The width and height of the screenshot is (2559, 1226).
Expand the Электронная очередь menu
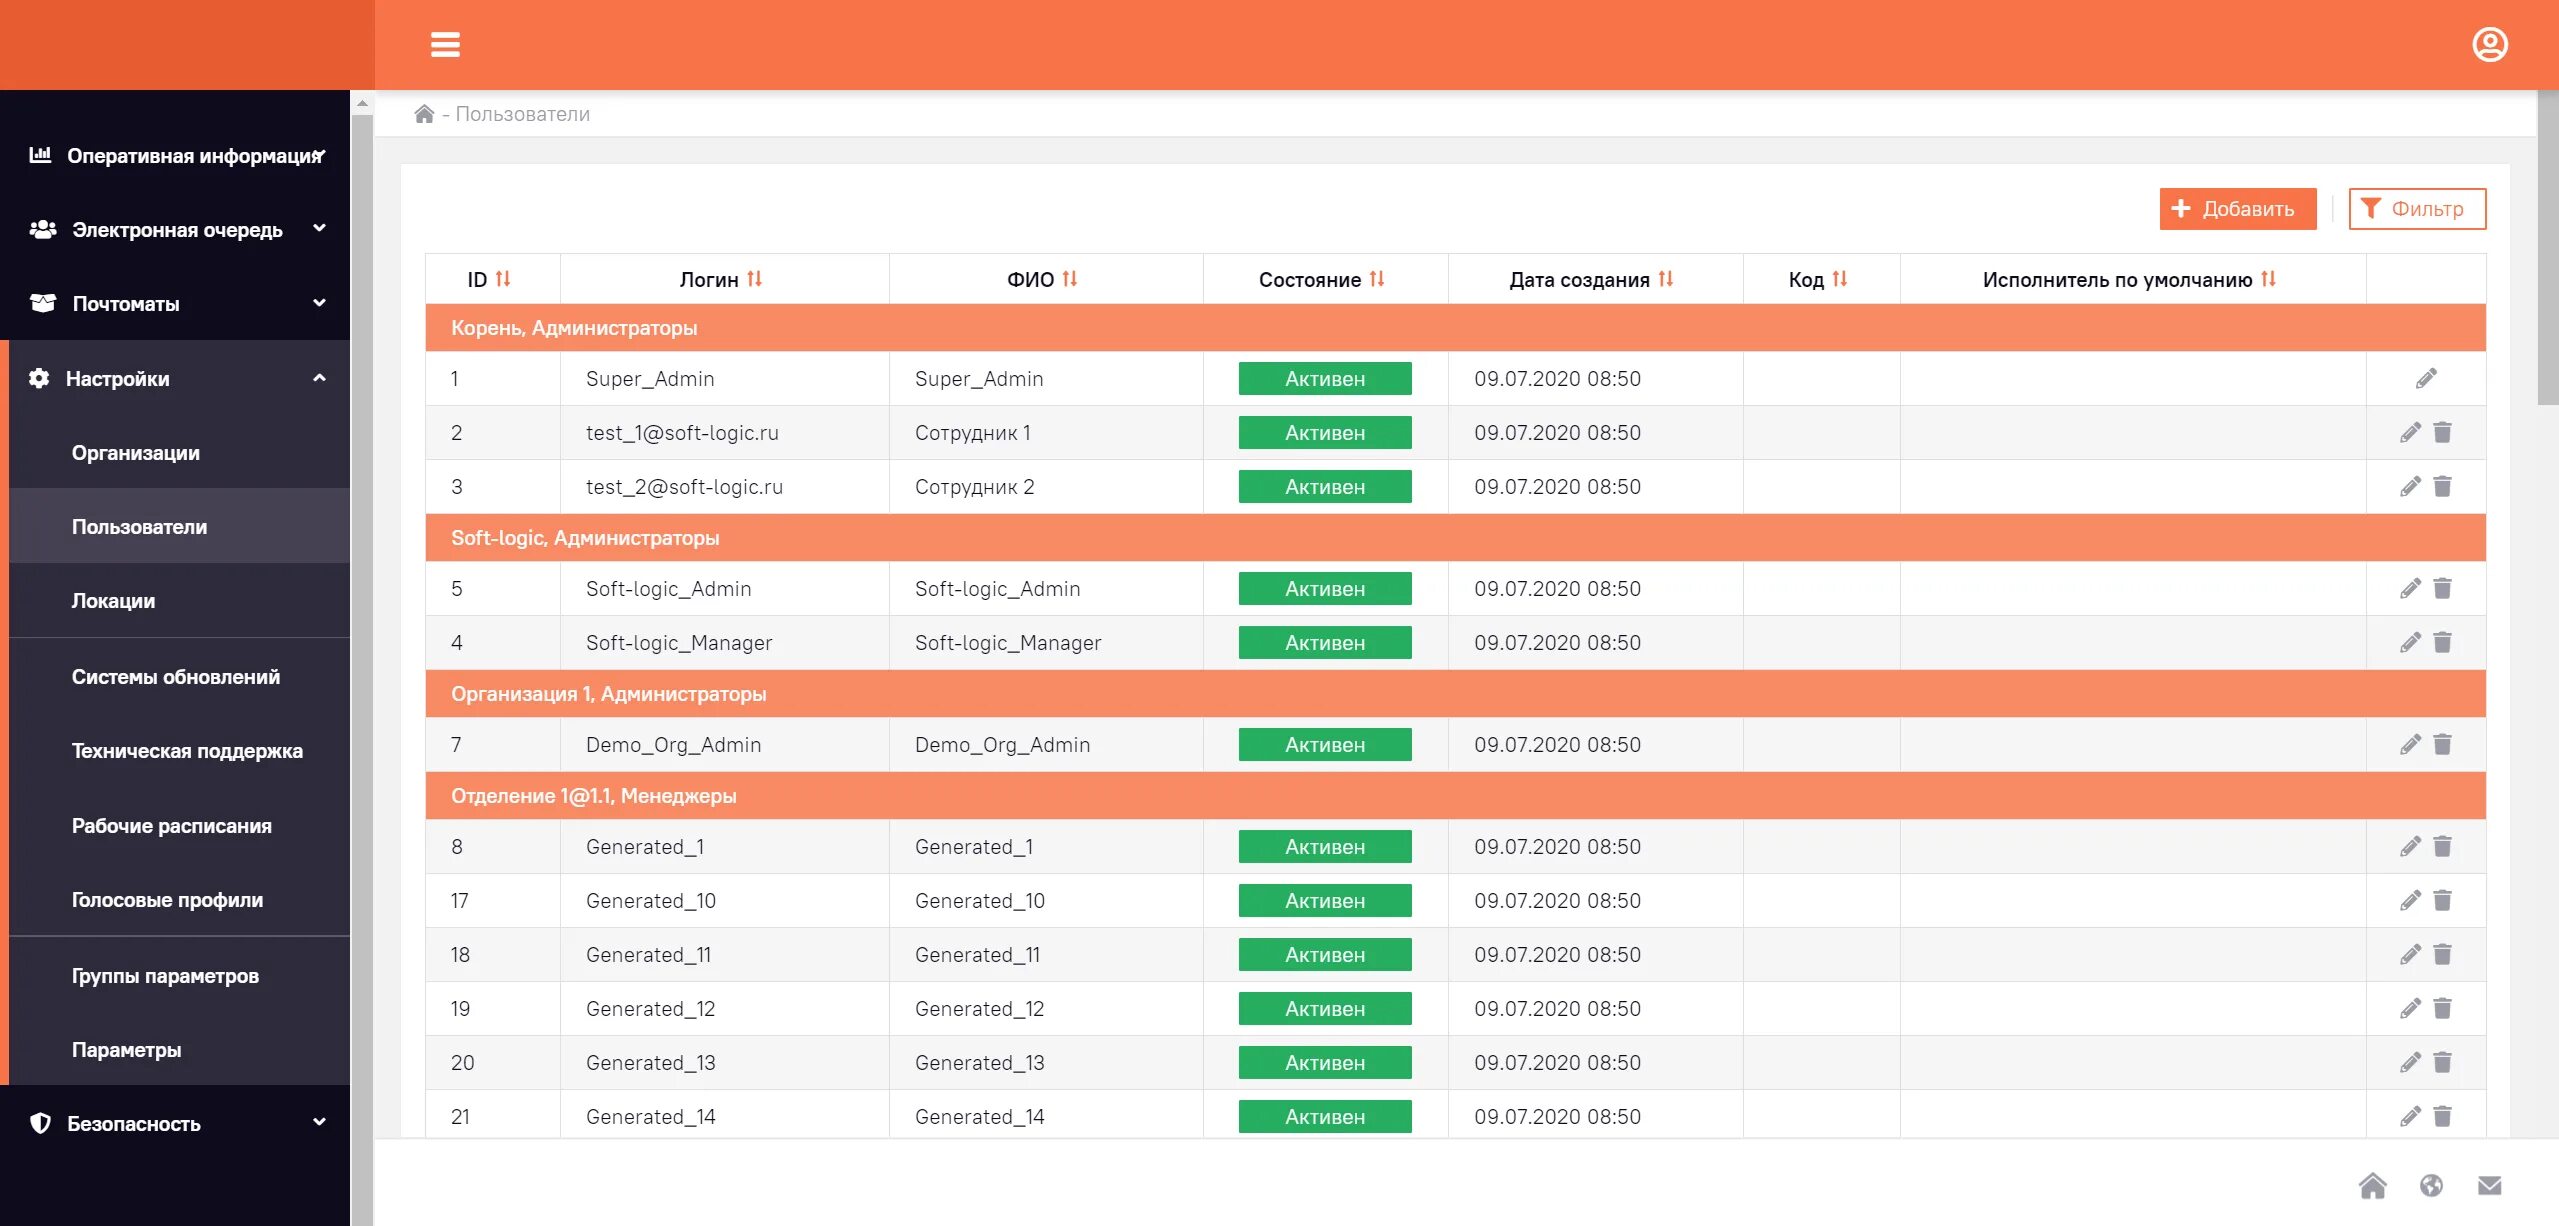(x=177, y=230)
